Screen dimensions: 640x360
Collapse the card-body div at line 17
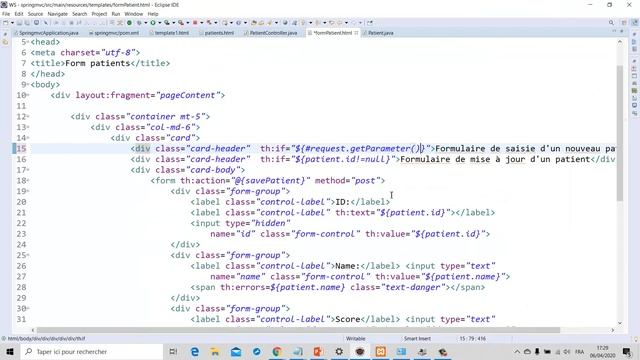[28, 170]
